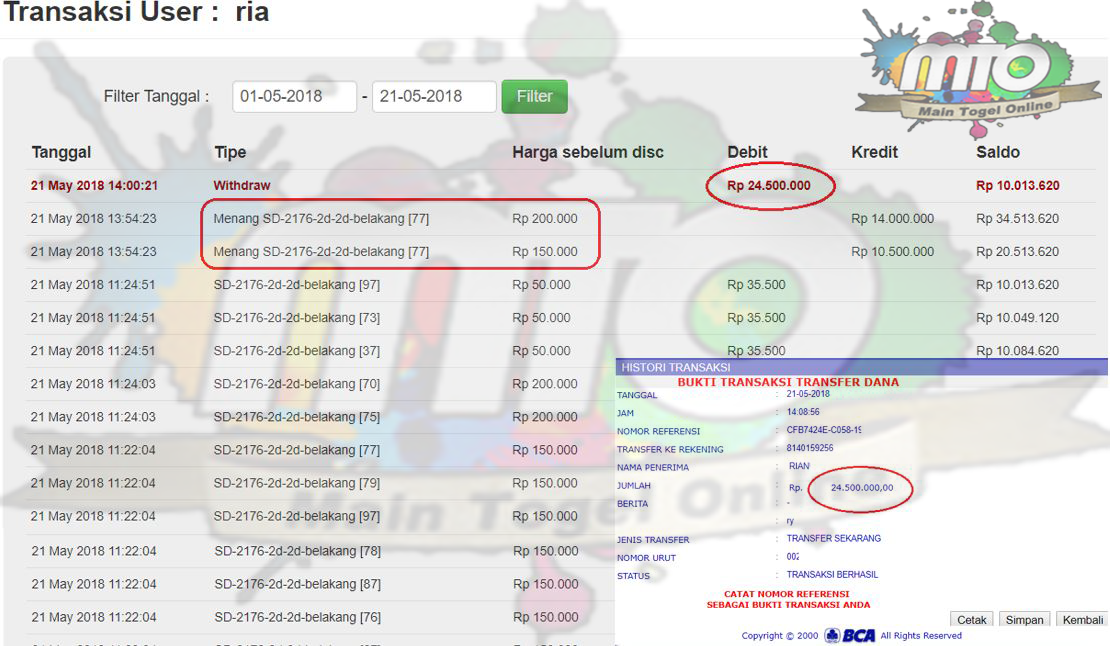Click the Cetak button
Viewport: 1110px width, 646px height.
971,620
